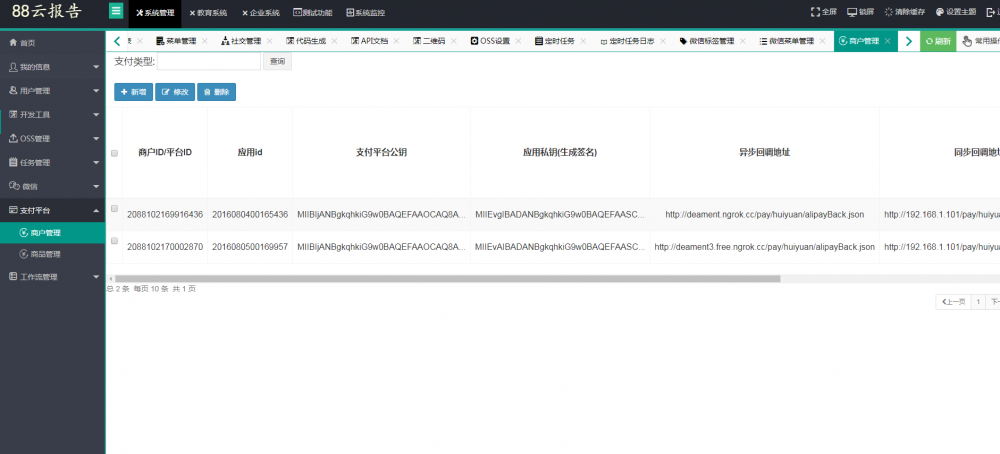
Task: Click the green 刷新 refresh button
Action: pos(938,41)
